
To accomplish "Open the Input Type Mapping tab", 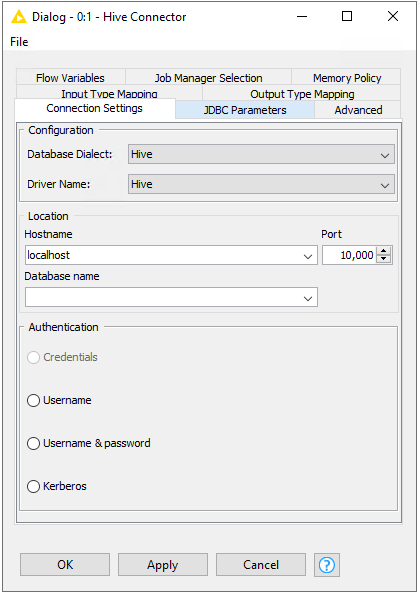I will [x=109, y=93].
